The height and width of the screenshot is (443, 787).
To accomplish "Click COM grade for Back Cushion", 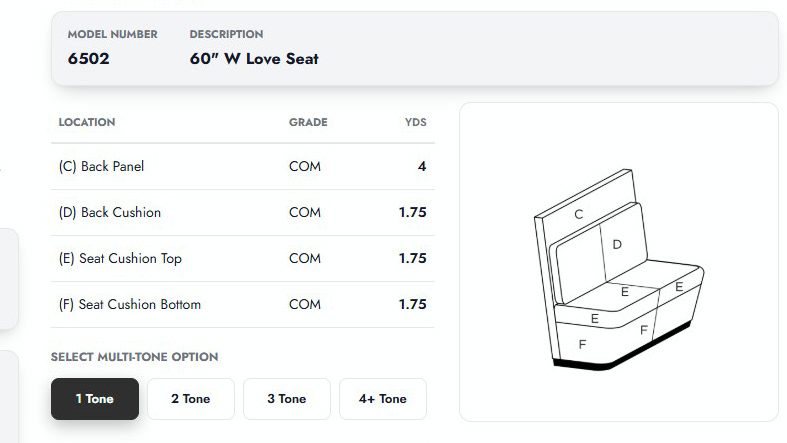I will pyautogui.click(x=305, y=212).
